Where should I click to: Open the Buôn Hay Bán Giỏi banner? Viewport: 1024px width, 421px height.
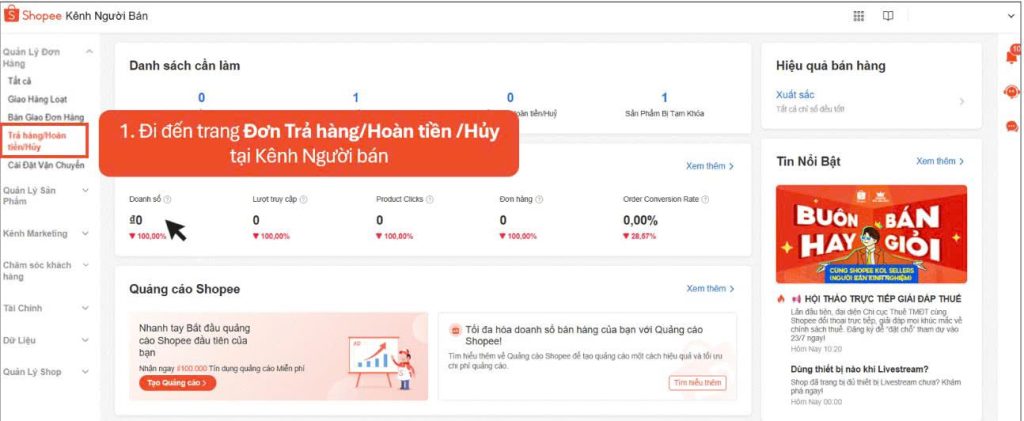pyautogui.click(x=871, y=234)
